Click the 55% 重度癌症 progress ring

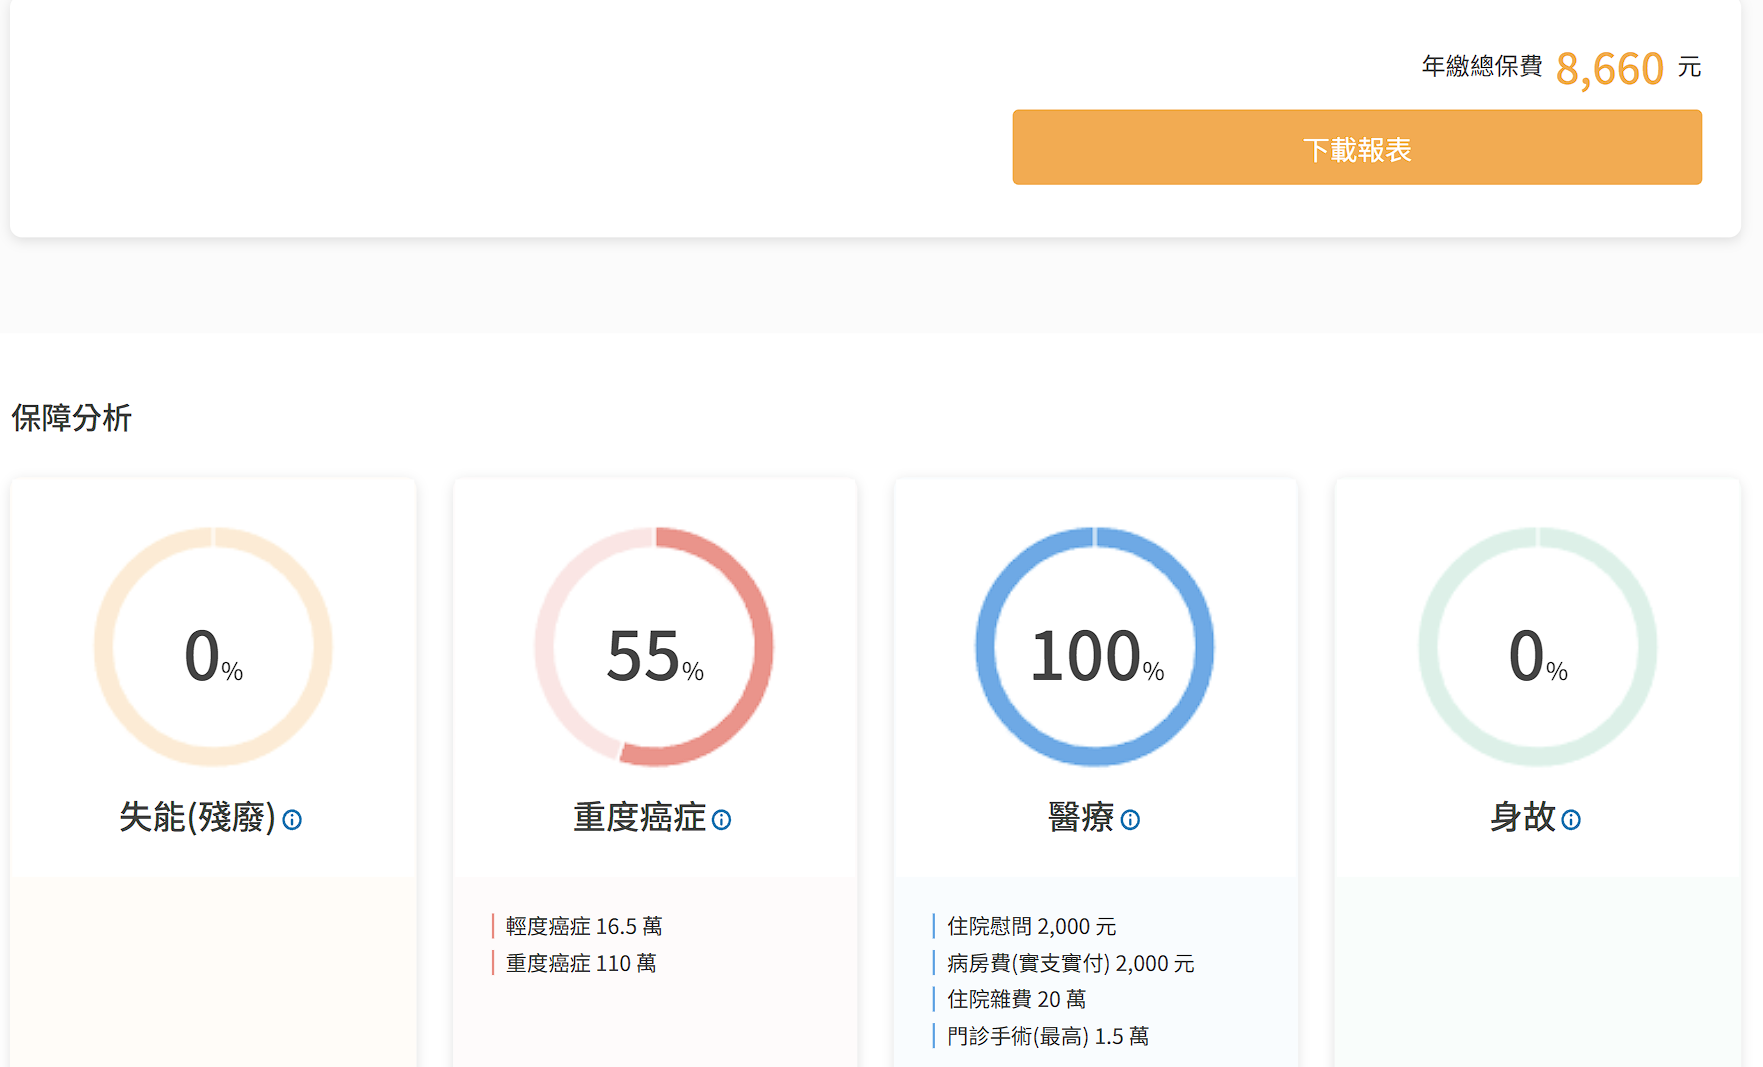tap(654, 647)
